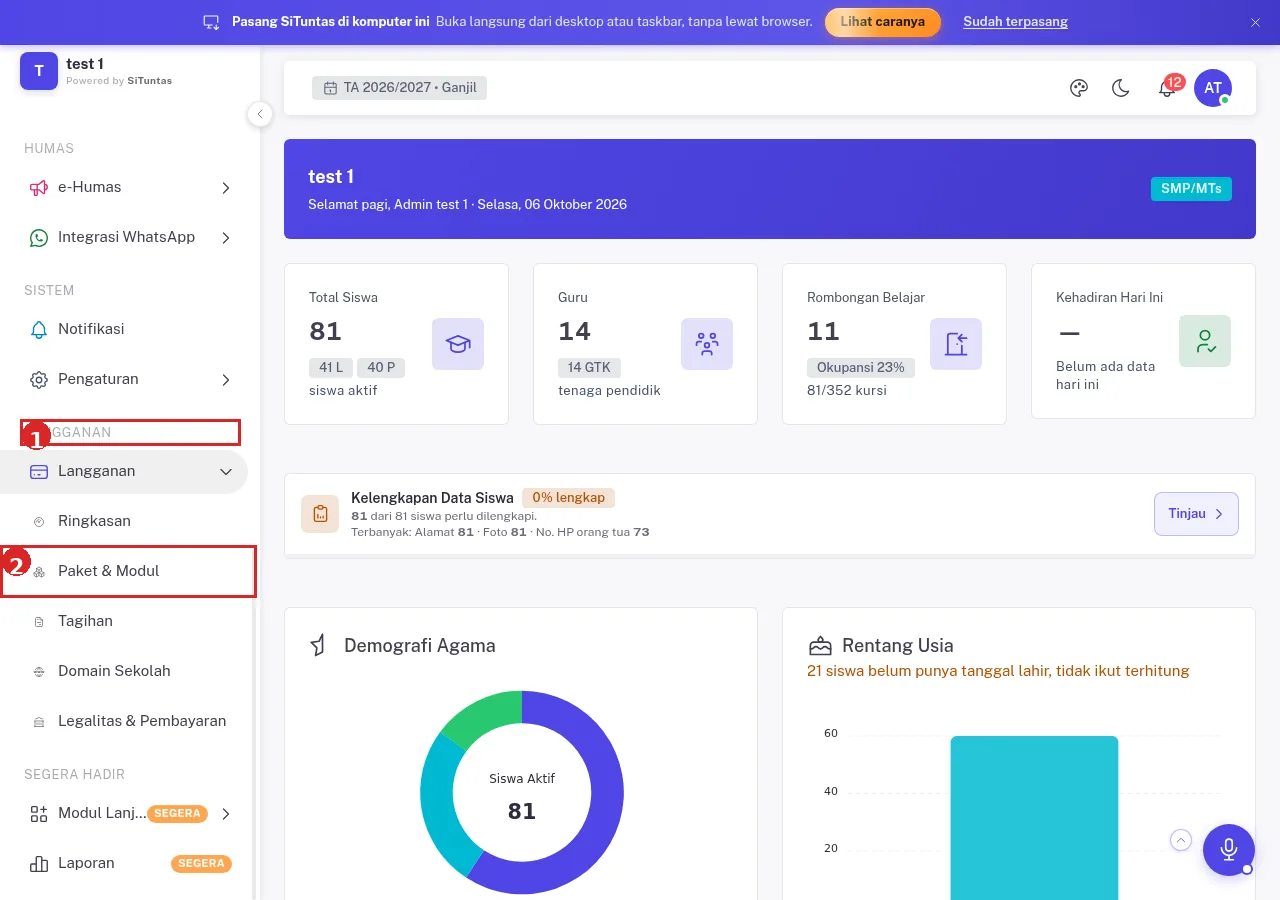Click the card icon beside Langganan

coord(39,471)
